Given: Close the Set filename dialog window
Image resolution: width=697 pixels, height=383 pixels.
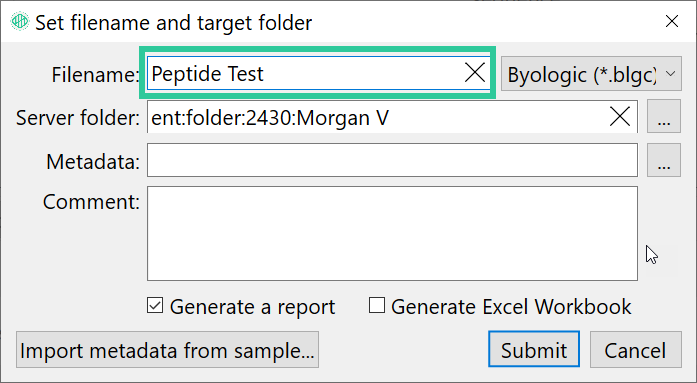Looking at the screenshot, I should click(672, 21).
